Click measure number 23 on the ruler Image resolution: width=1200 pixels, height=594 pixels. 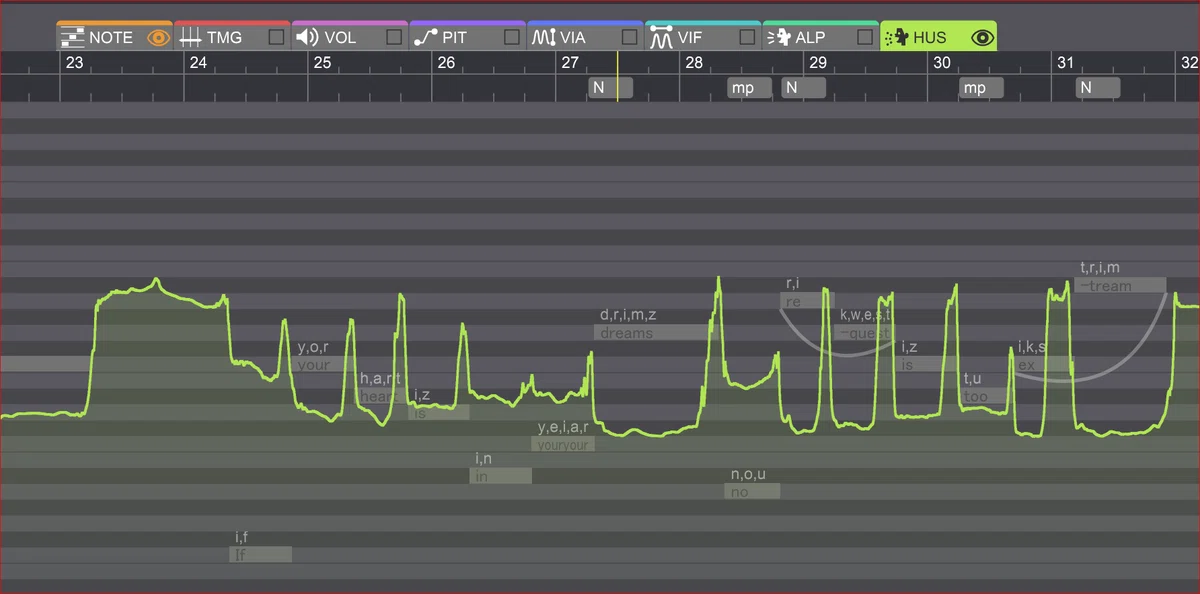pyautogui.click(x=74, y=62)
